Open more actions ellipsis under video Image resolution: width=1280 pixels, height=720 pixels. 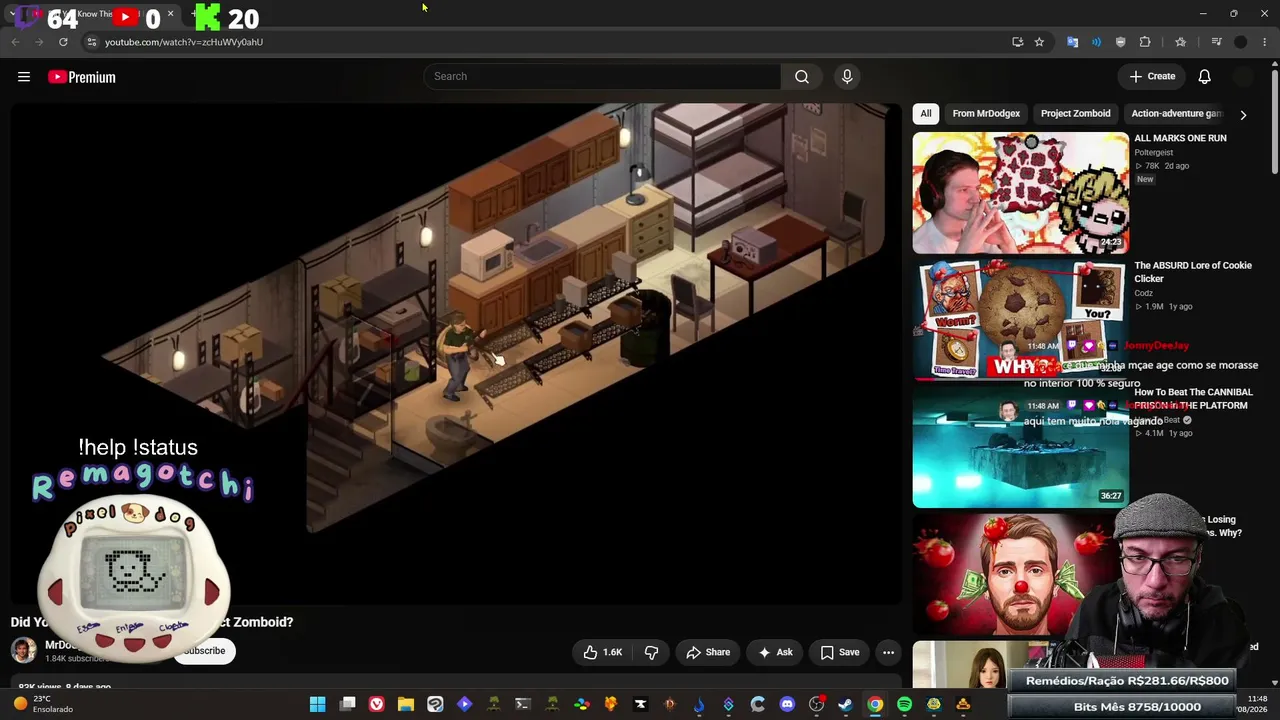pos(888,652)
